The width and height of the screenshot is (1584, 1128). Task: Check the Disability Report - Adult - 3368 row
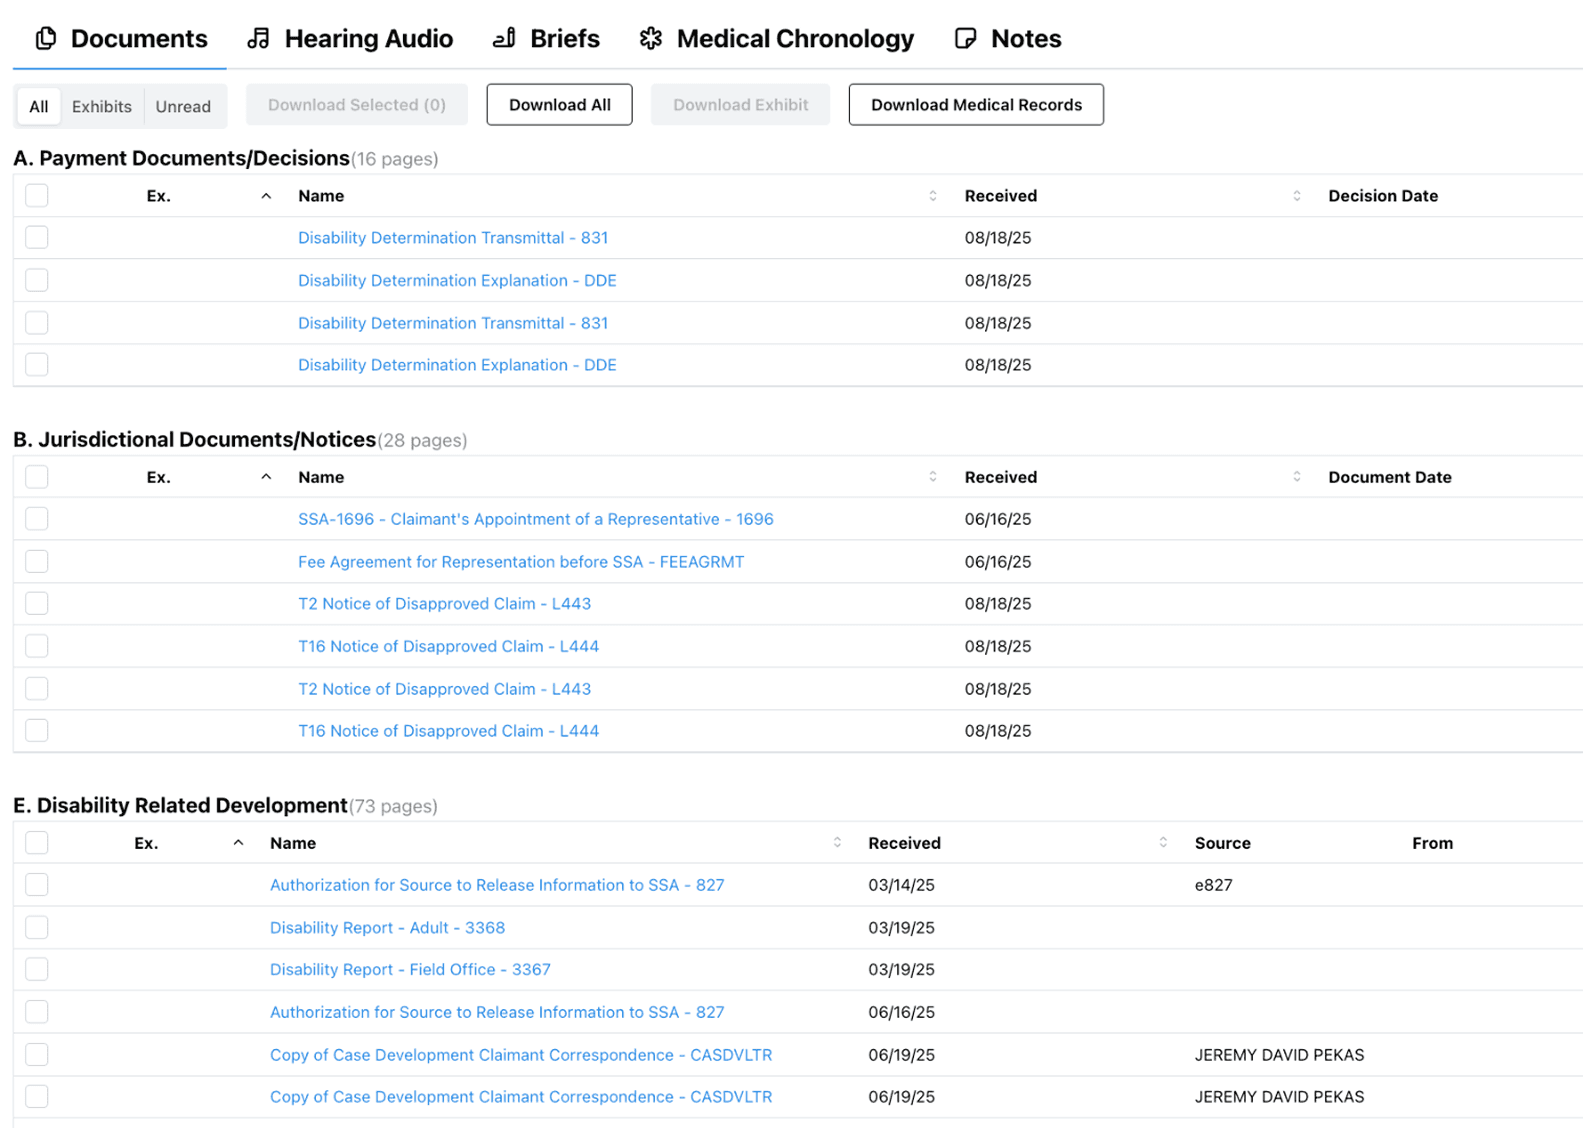click(37, 927)
